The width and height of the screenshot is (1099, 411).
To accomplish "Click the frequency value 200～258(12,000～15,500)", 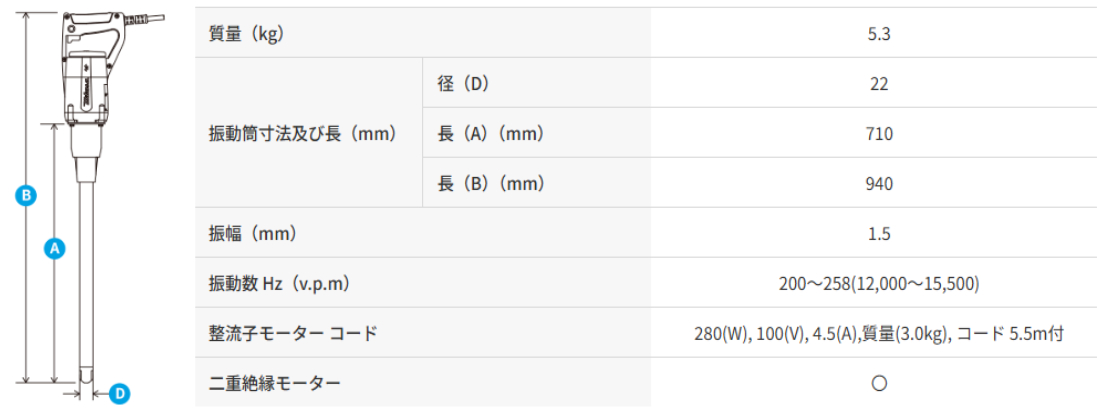I will tap(878, 283).
